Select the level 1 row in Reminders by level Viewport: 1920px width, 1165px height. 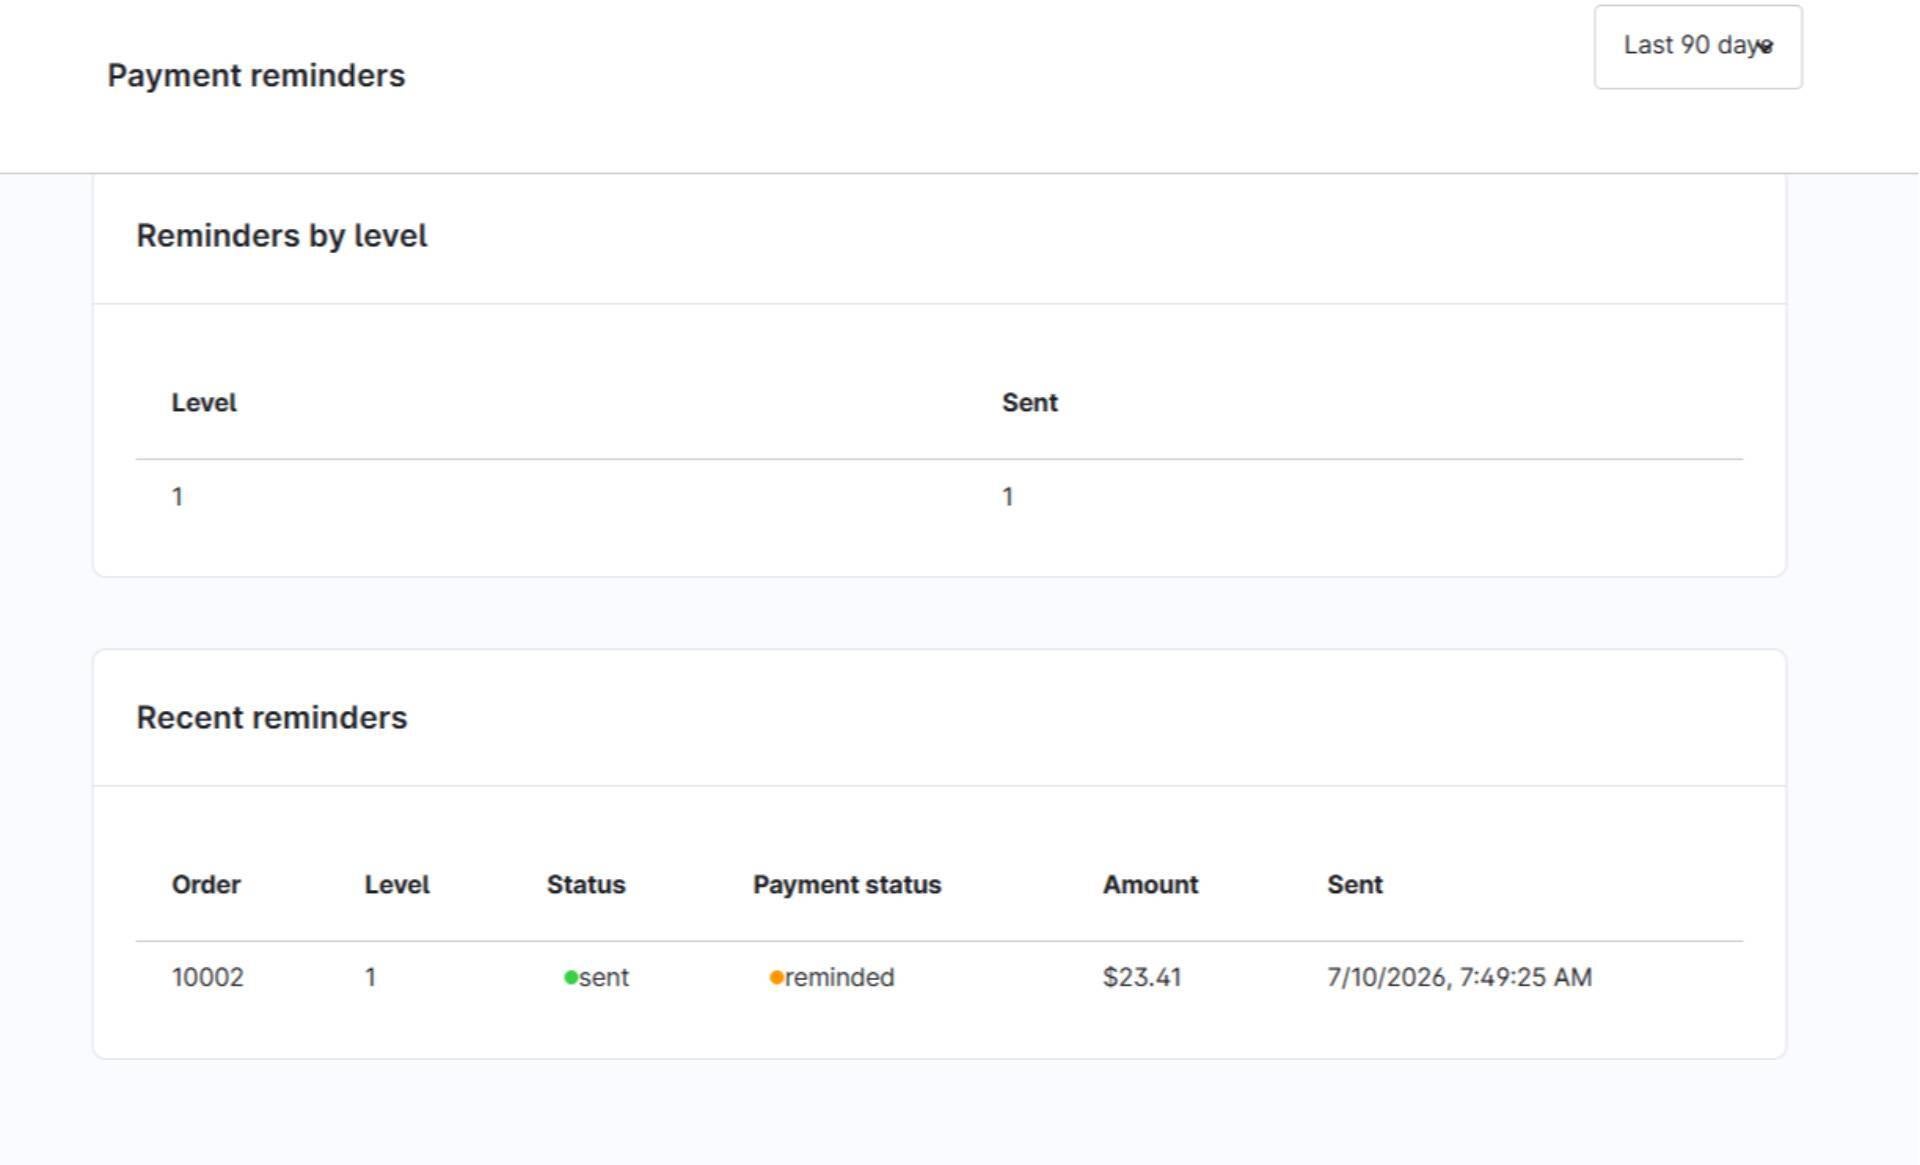tap(939, 497)
